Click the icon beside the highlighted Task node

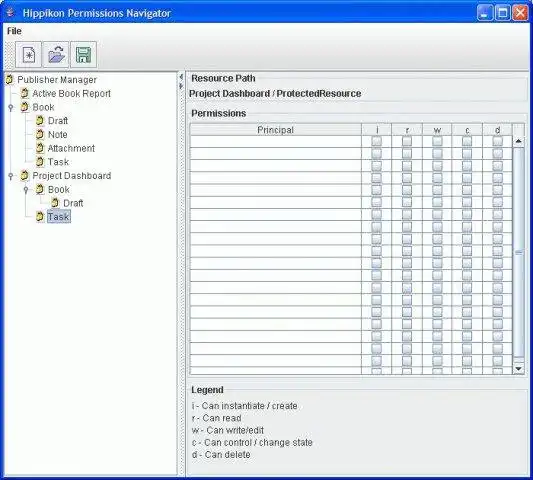click(x=40, y=217)
